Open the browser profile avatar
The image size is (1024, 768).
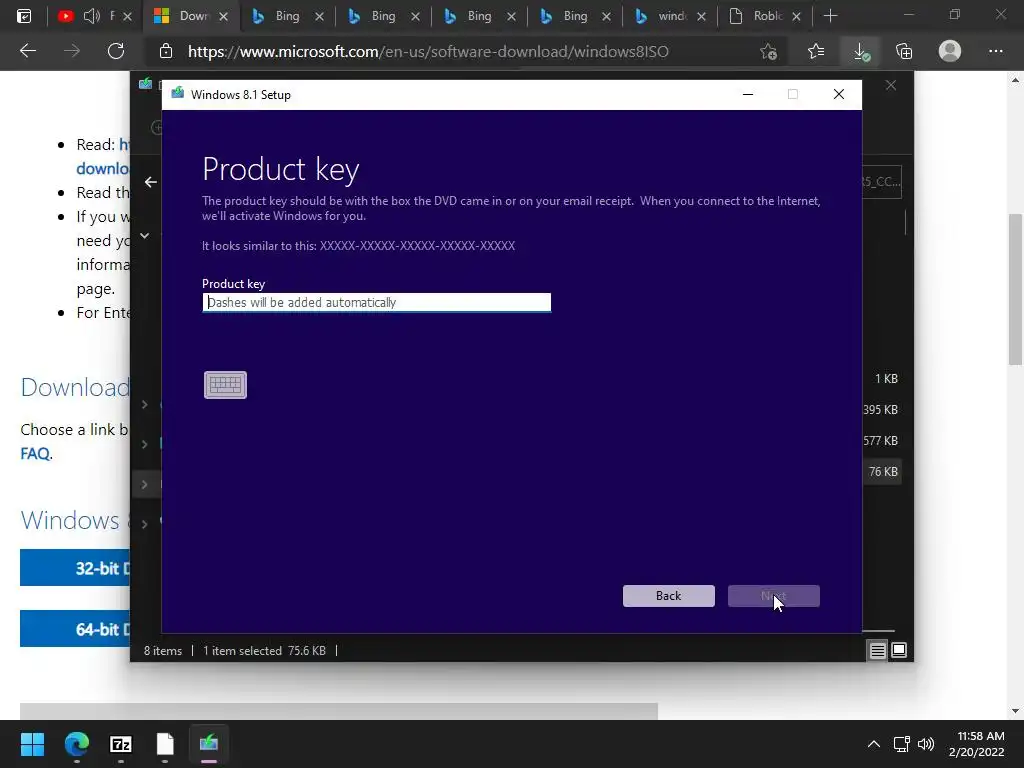[950, 51]
